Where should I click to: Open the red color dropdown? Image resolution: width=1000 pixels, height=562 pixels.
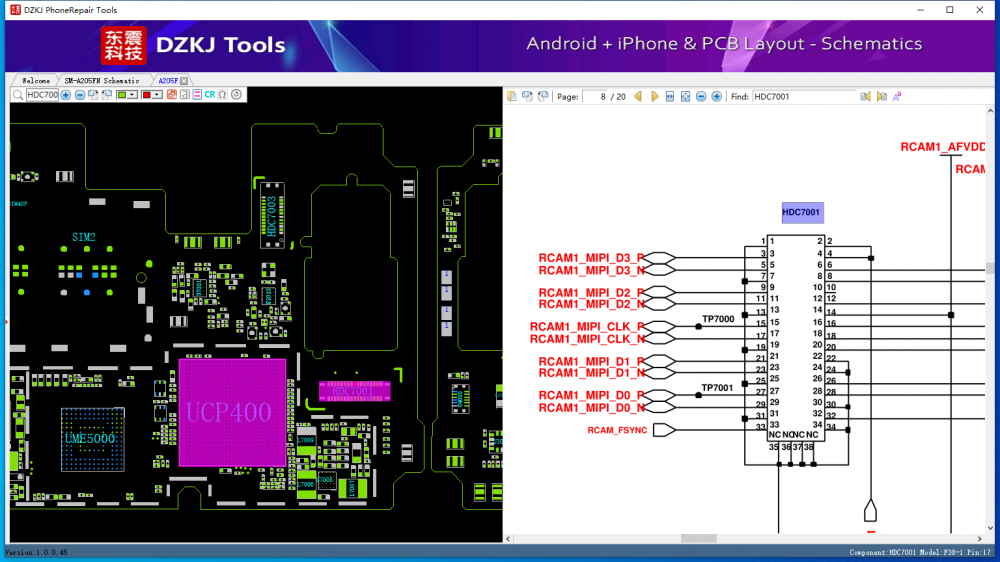[157, 95]
